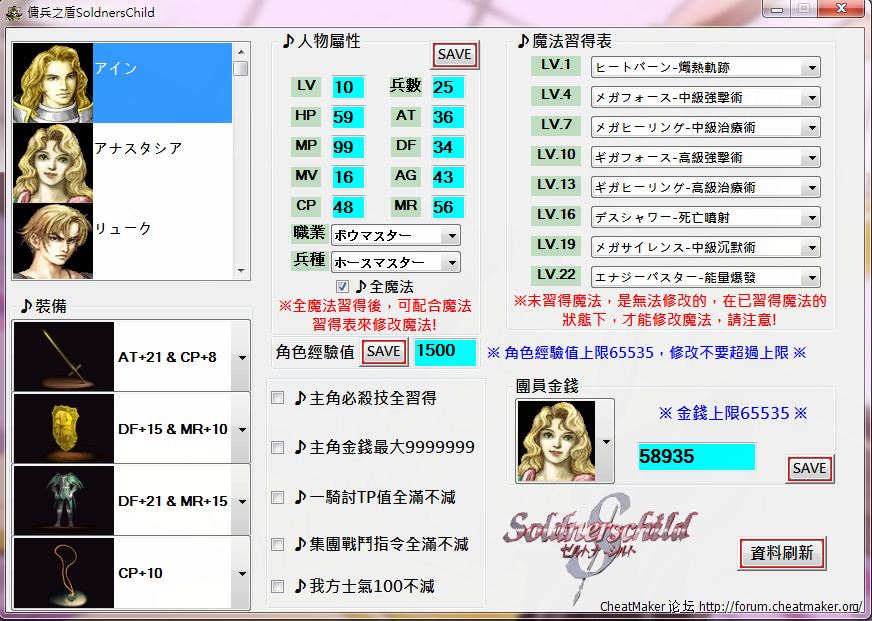Expand the AT+21 & CP+8 weapon dropdown
The height and width of the screenshot is (621, 872).
tap(241, 357)
